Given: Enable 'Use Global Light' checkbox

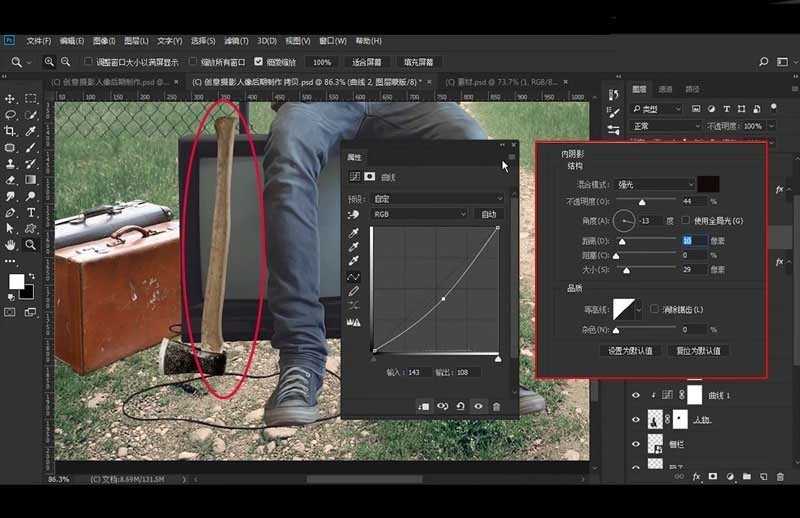Looking at the screenshot, I should click(x=685, y=220).
